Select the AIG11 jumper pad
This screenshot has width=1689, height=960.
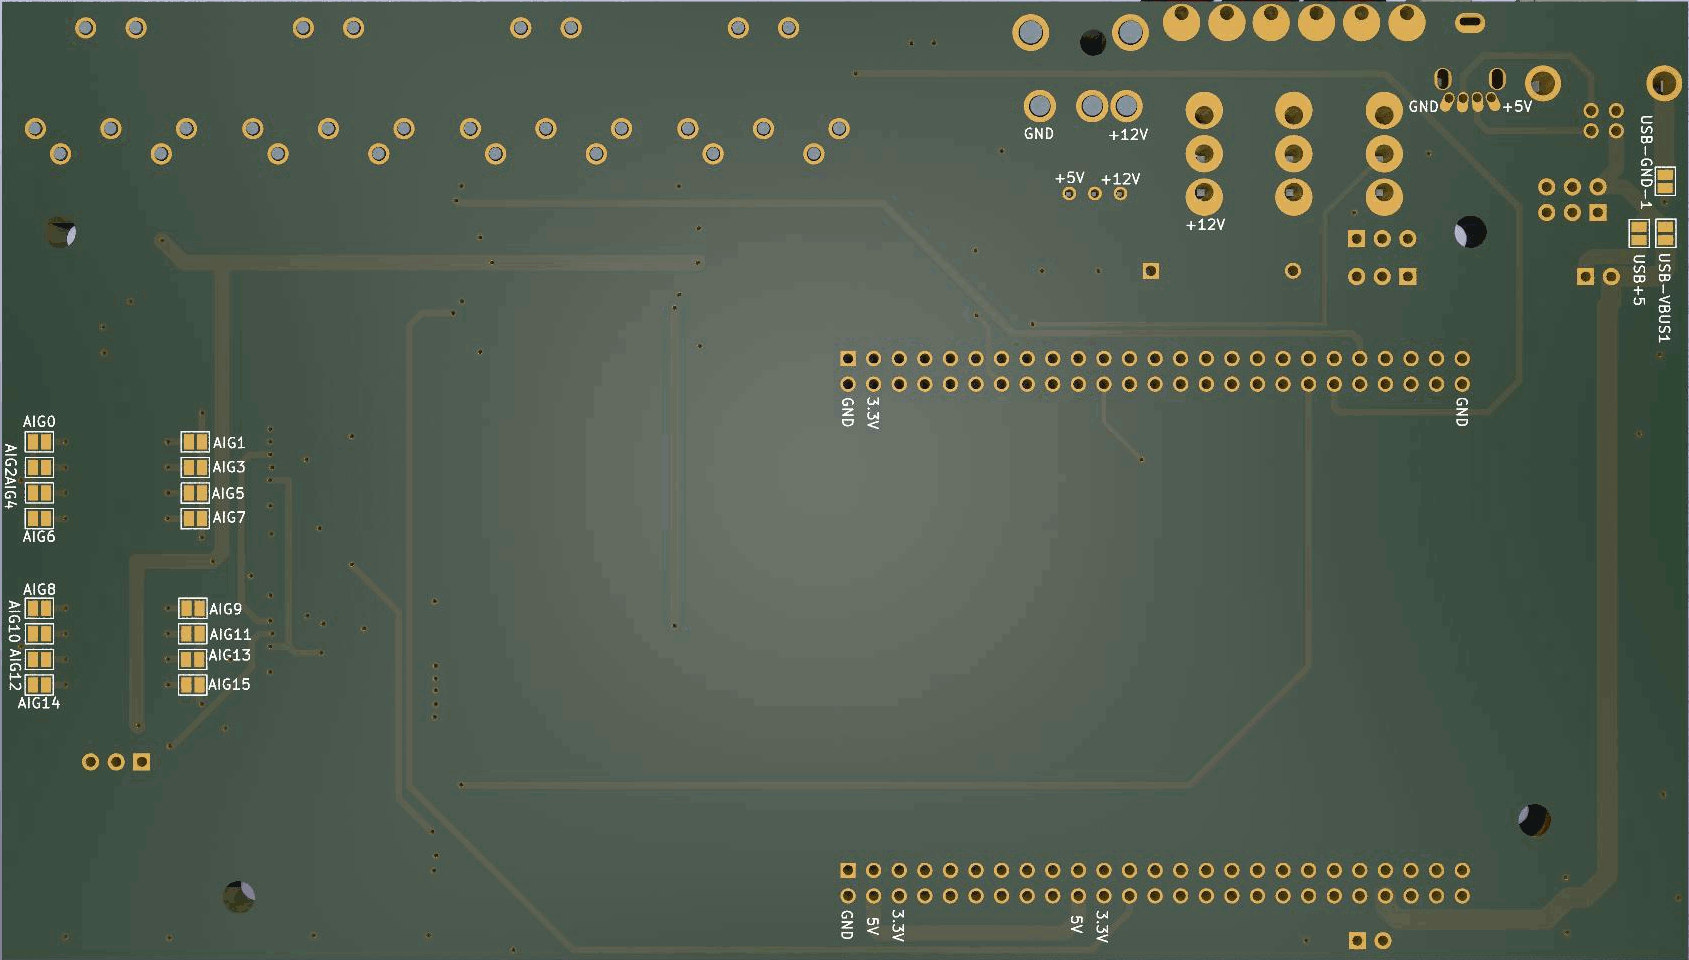tap(192, 634)
